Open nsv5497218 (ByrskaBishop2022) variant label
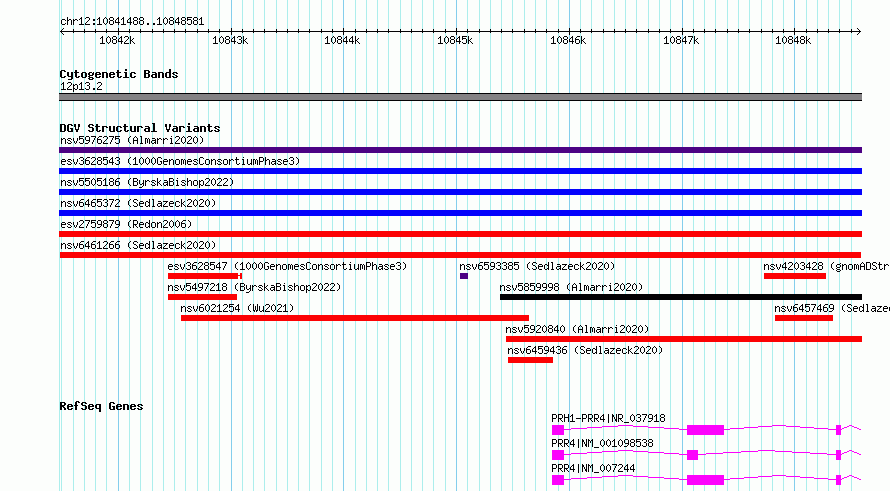The image size is (890, 491). pyautogui.click(x=254, y=287)
